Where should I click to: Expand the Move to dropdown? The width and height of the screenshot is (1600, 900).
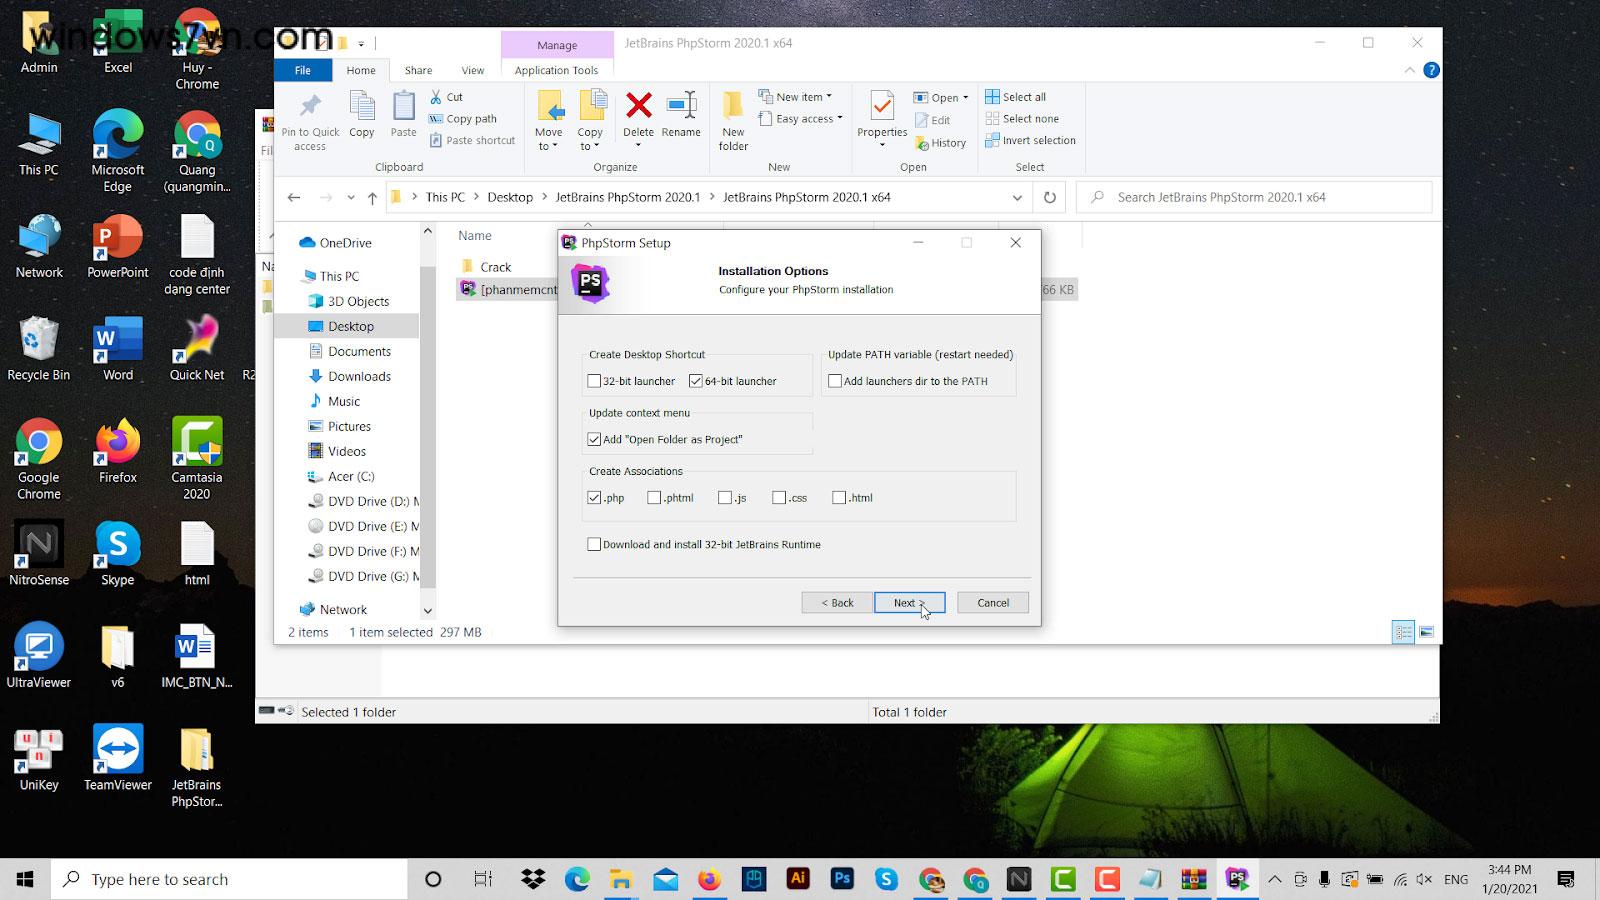click(x=549, y=120)
